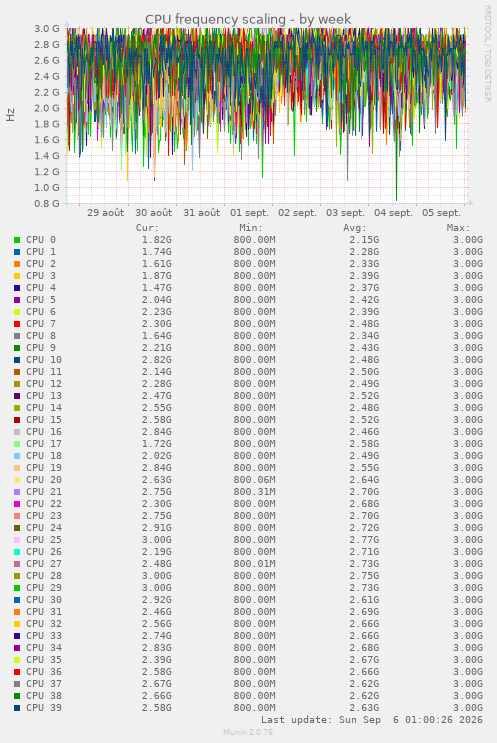Click the Munin 2.0.76 version text
The image size is (497, 743).
pyautogui.click(x=248, y=732)
